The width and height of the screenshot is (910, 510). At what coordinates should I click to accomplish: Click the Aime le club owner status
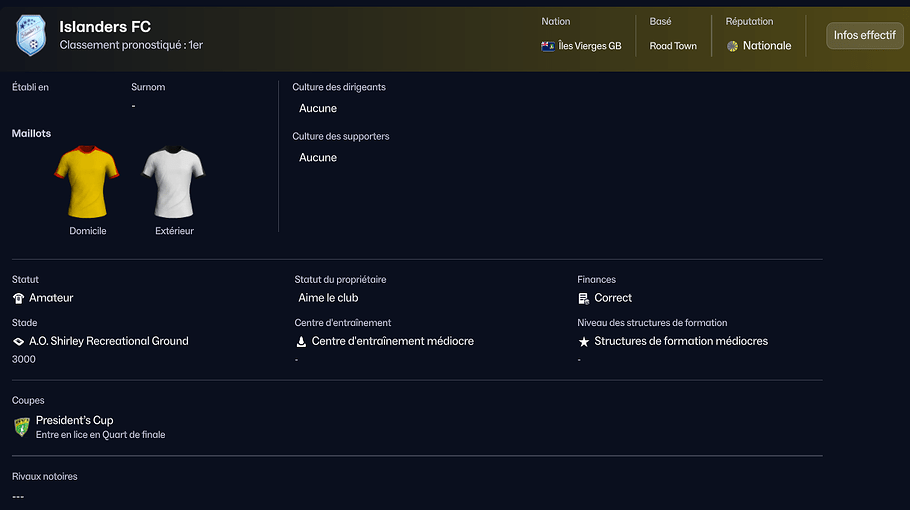[x=328, y=298]
